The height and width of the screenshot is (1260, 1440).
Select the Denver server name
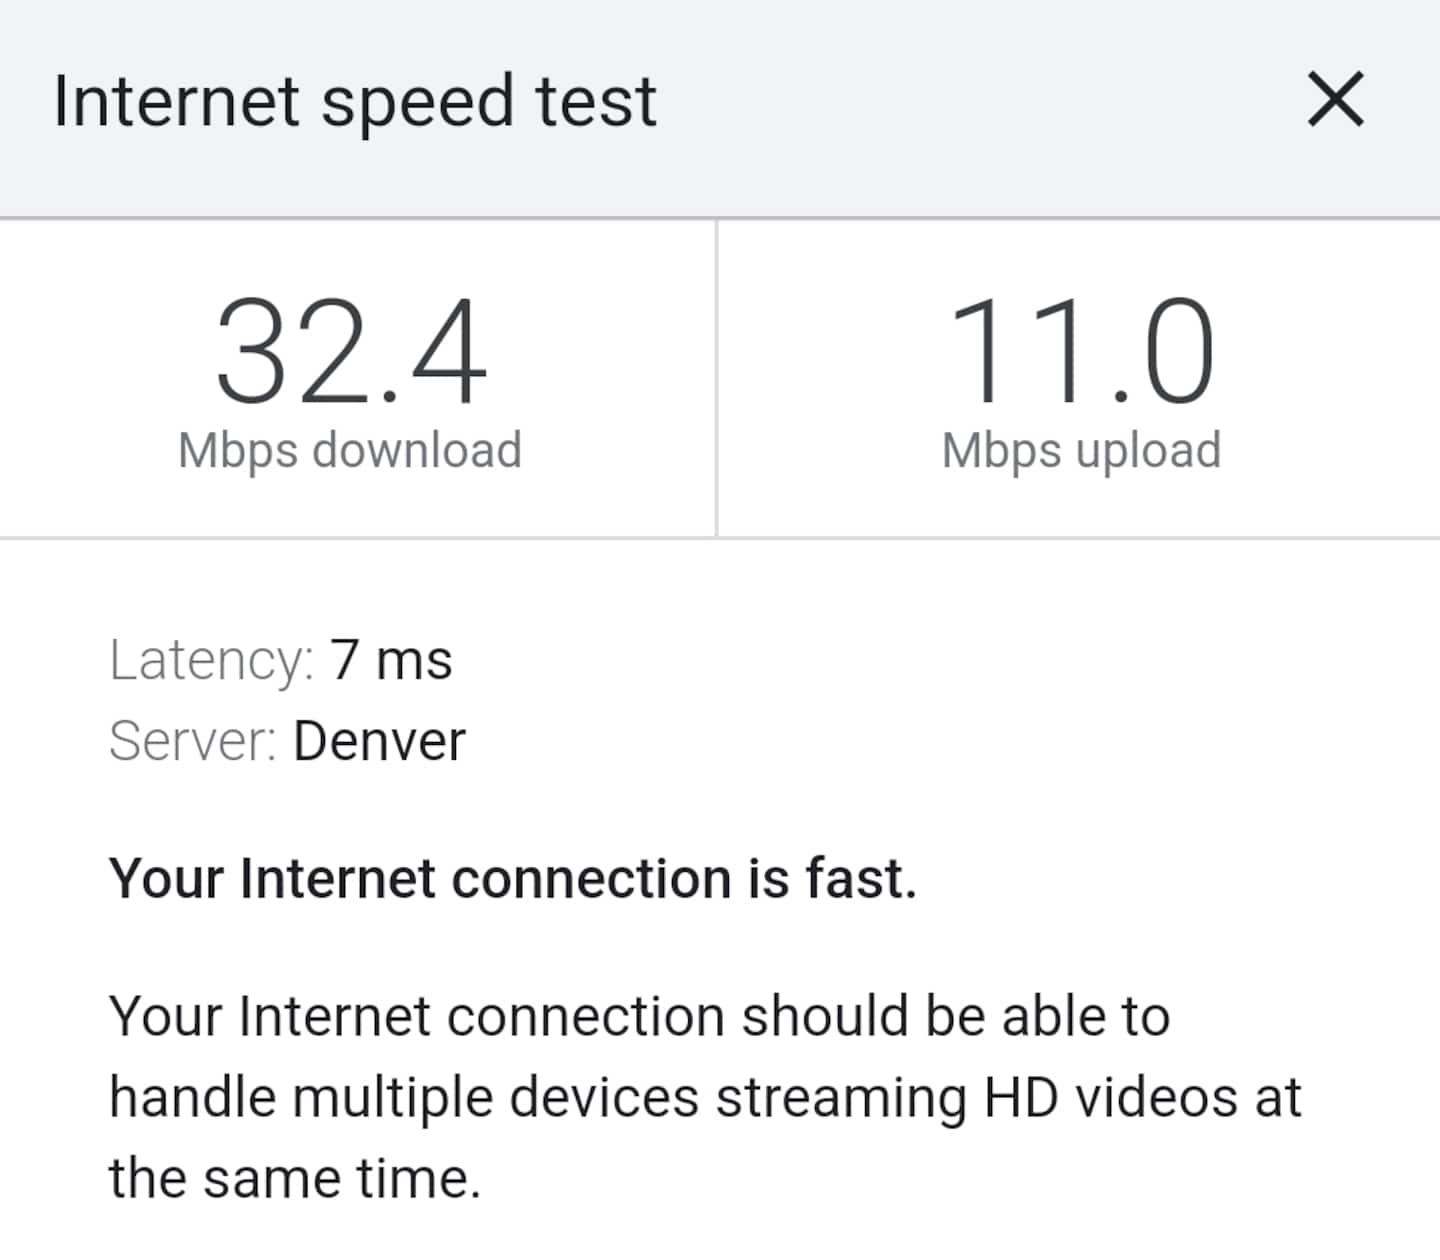(379, 742)
